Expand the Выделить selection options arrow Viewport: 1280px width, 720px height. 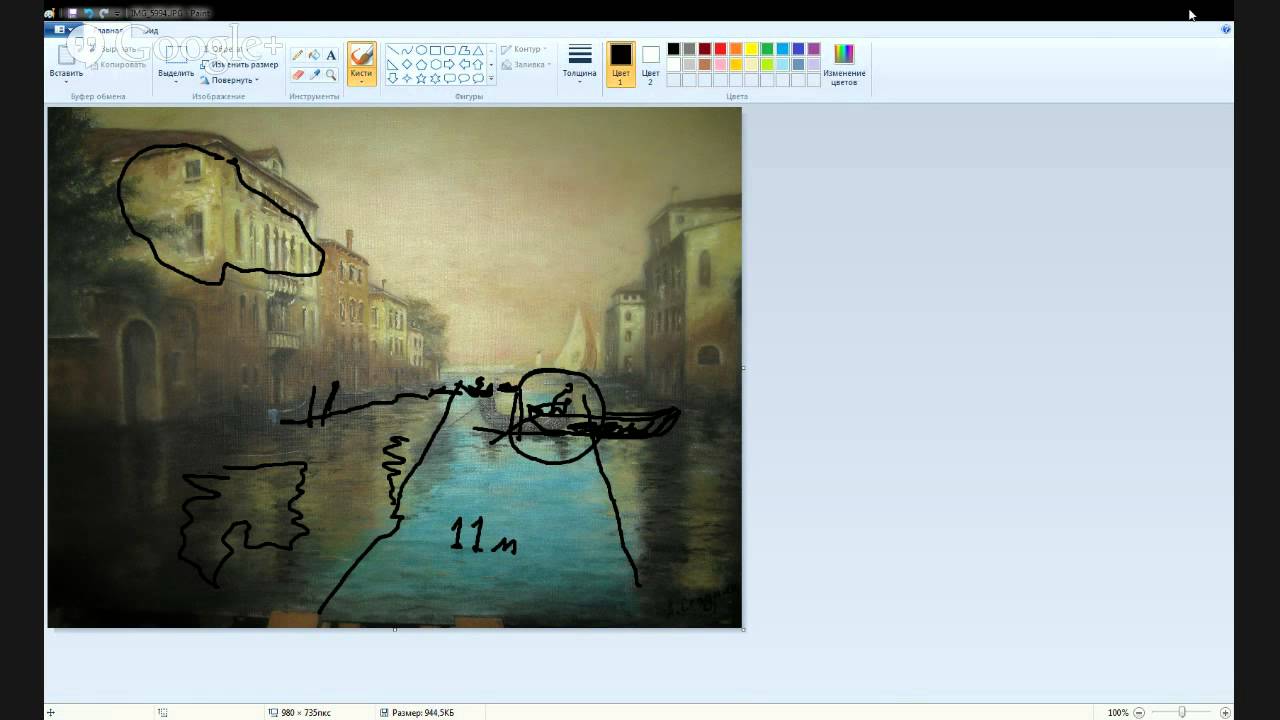[176, 81]
